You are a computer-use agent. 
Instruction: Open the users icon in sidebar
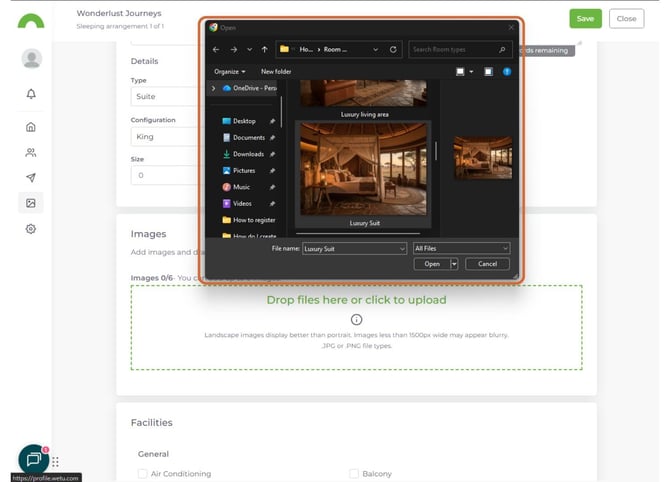point(31,153)
